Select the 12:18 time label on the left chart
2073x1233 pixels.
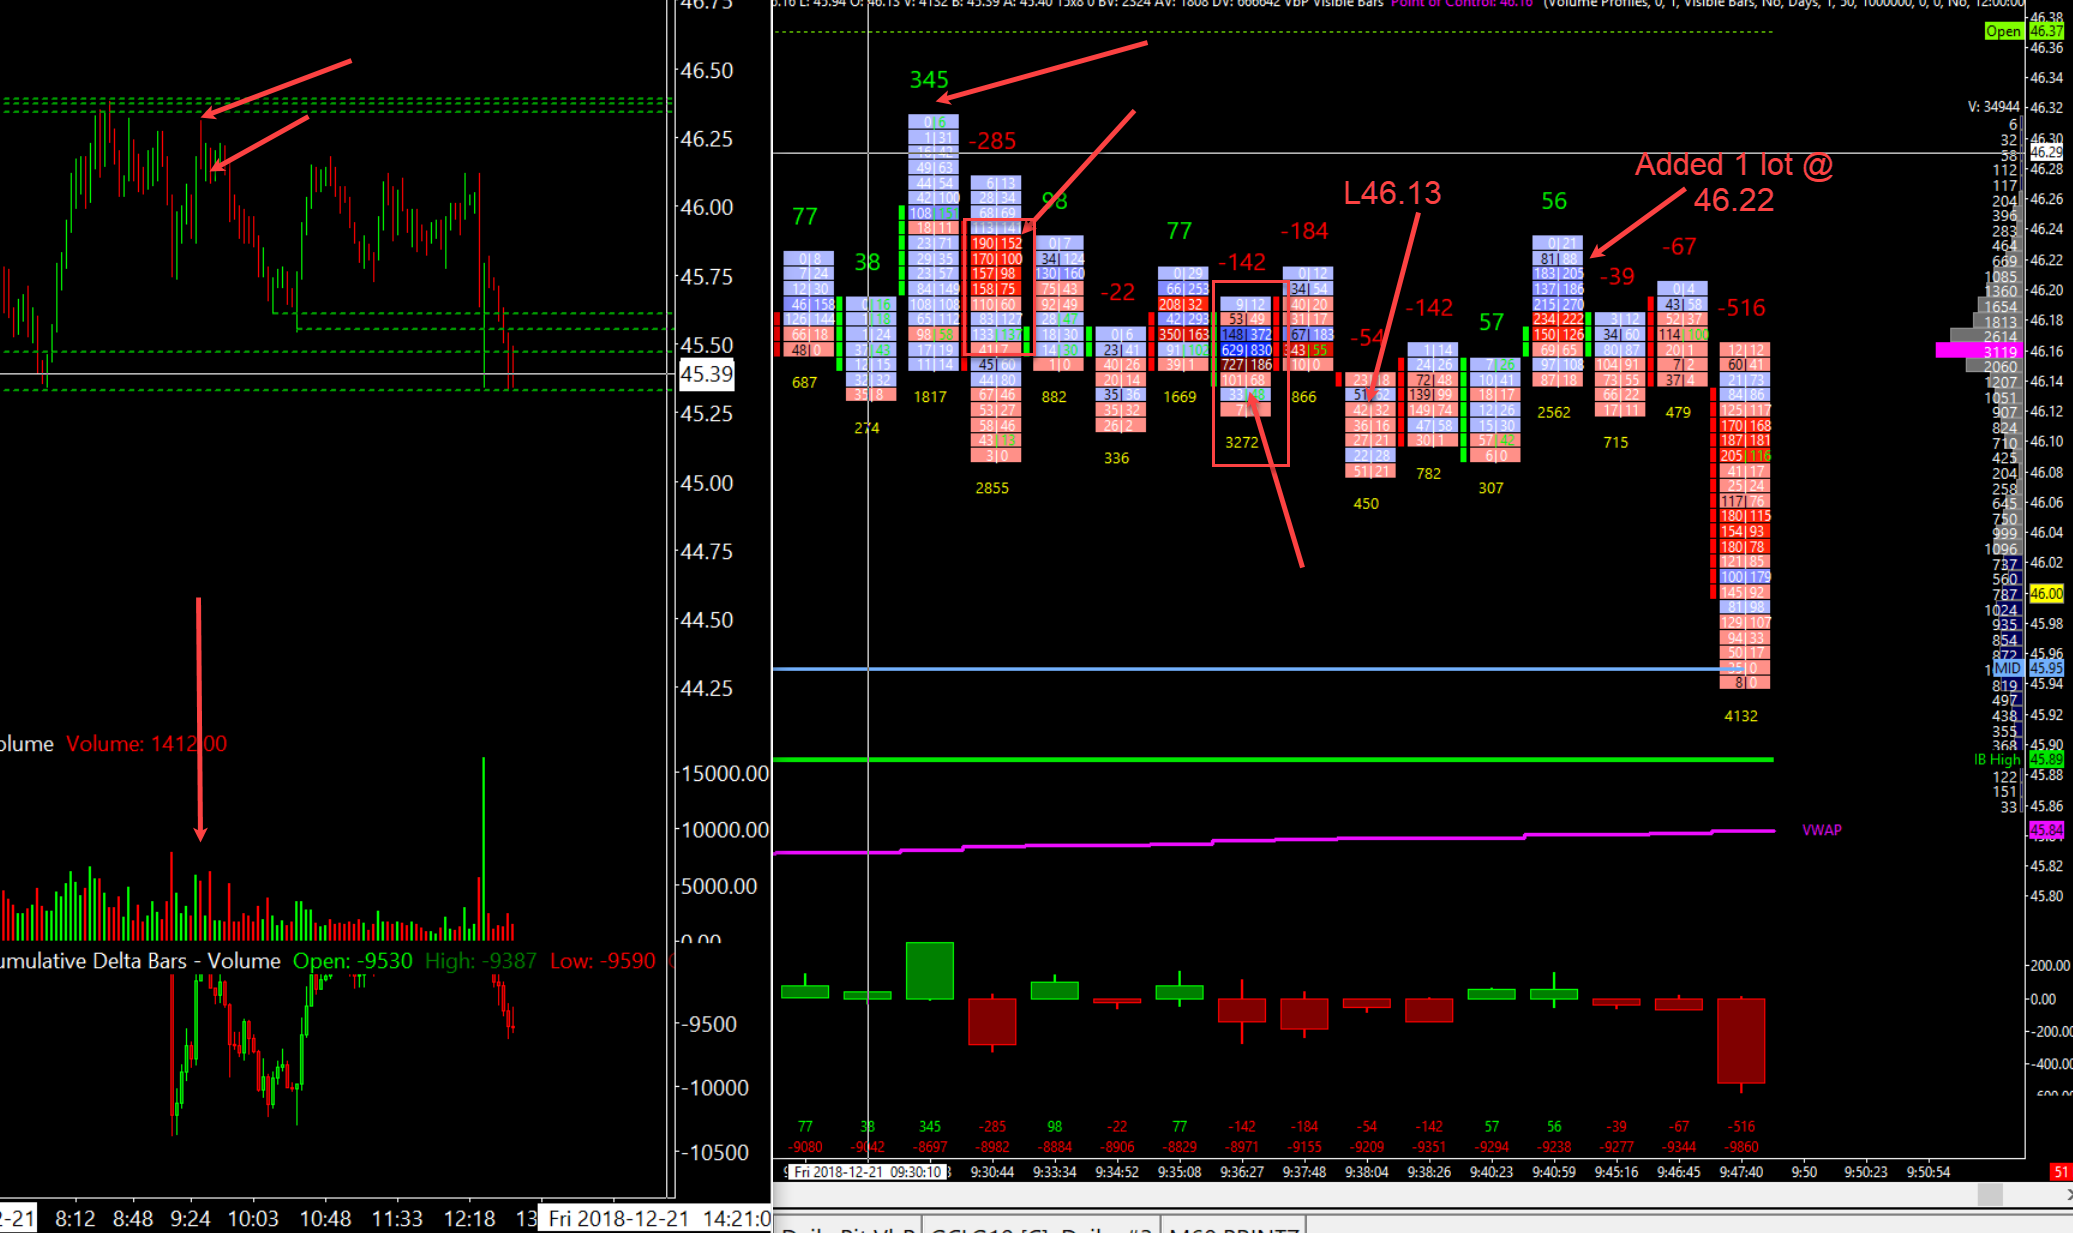pyautogui.click(x=469, y=1218)
